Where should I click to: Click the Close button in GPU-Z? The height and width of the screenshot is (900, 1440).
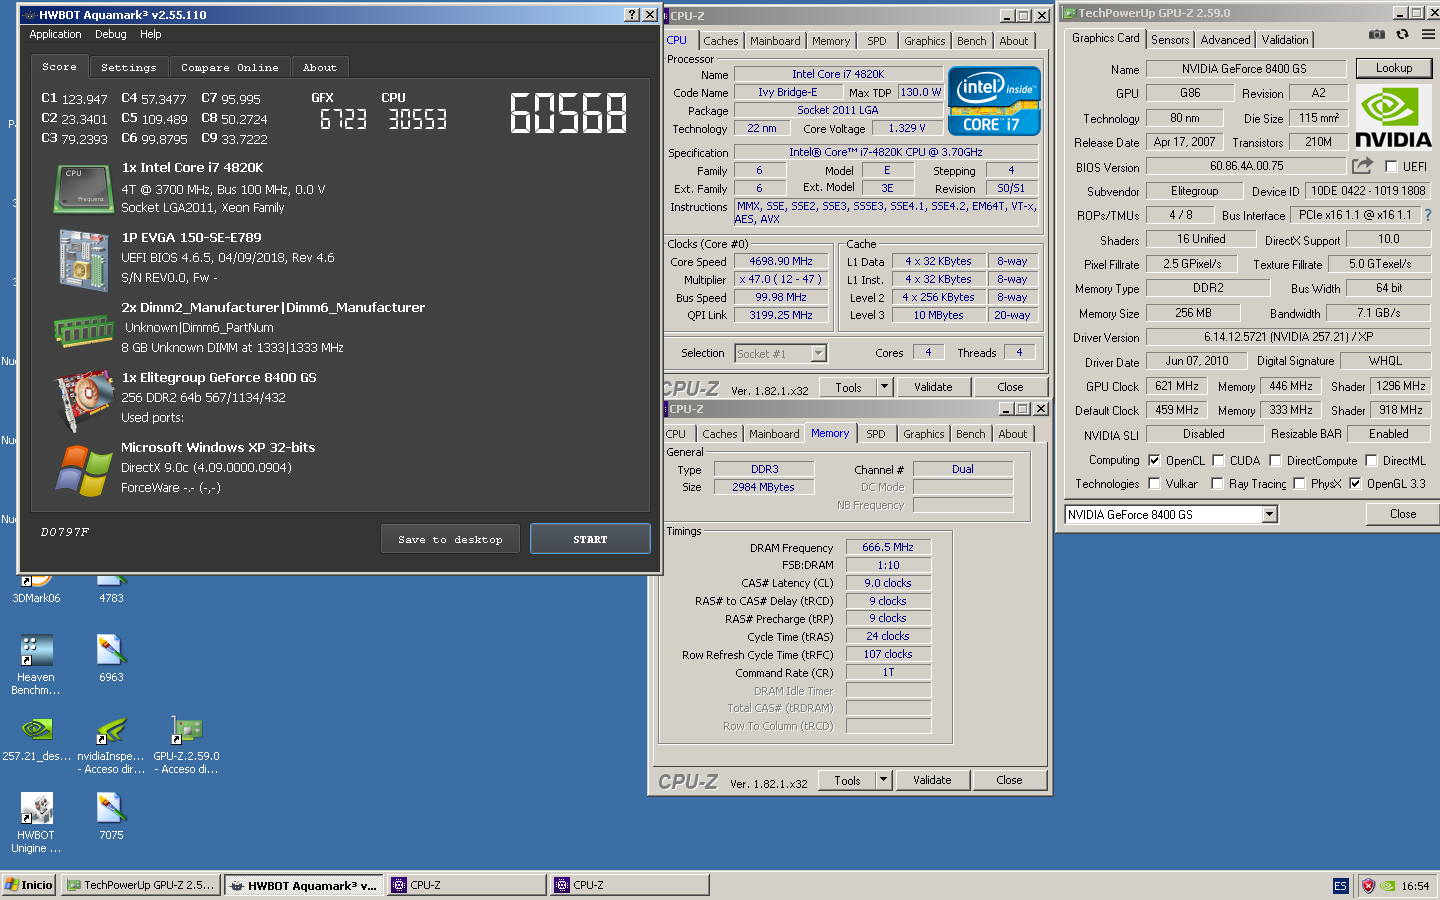tap(1403, 514)
